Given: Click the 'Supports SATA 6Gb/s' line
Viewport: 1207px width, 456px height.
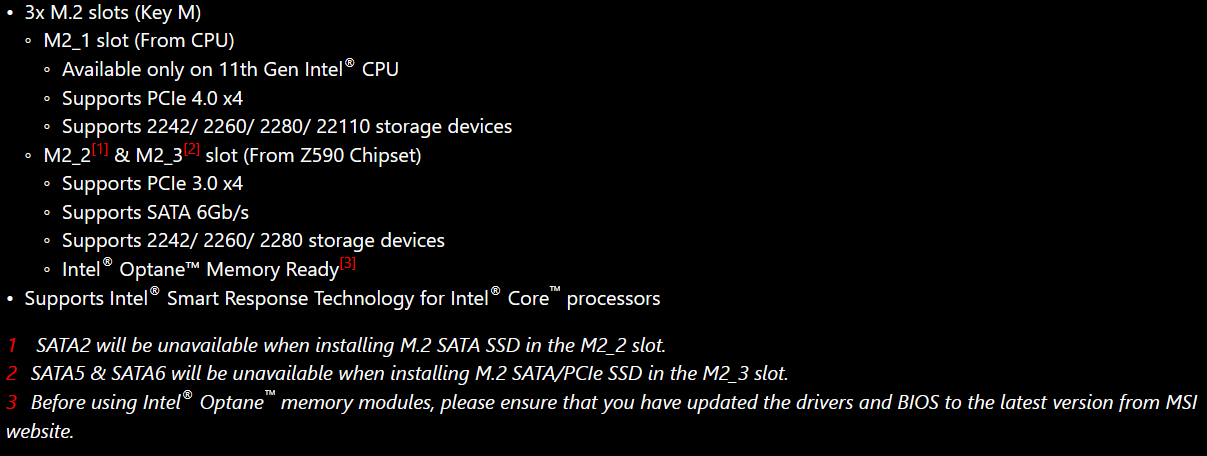Looking at the screenshot, I should coord(153,213).
